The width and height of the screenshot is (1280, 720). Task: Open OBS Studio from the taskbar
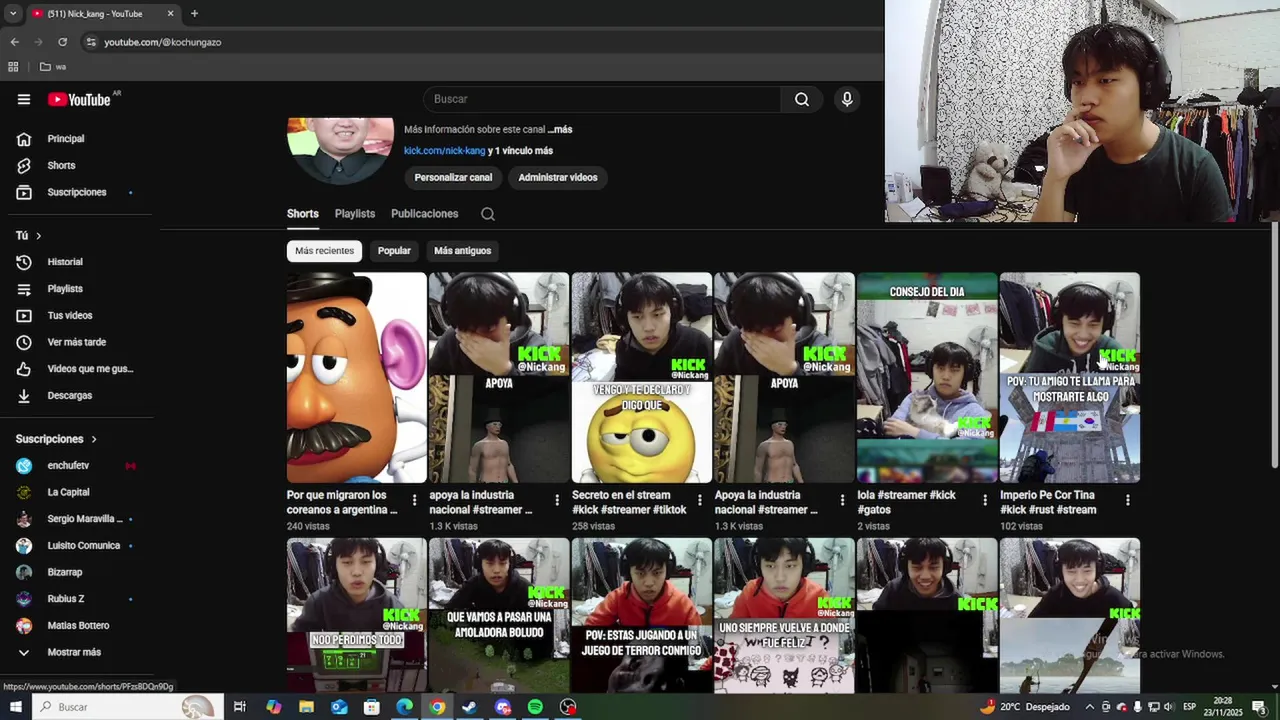tap(568, 707)
